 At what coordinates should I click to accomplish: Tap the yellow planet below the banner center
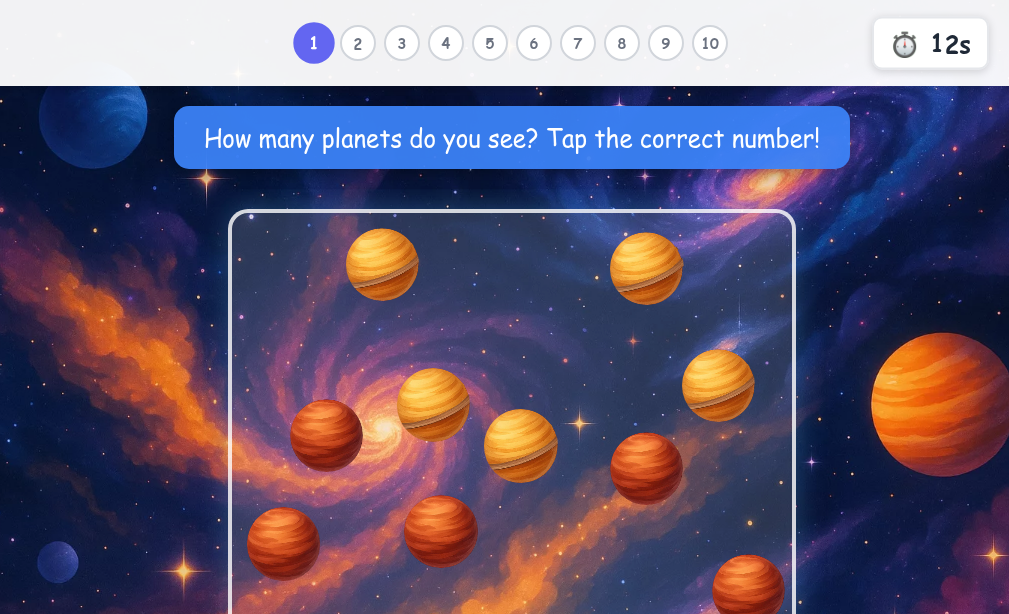pyautogui.click(x=521, y=446)
